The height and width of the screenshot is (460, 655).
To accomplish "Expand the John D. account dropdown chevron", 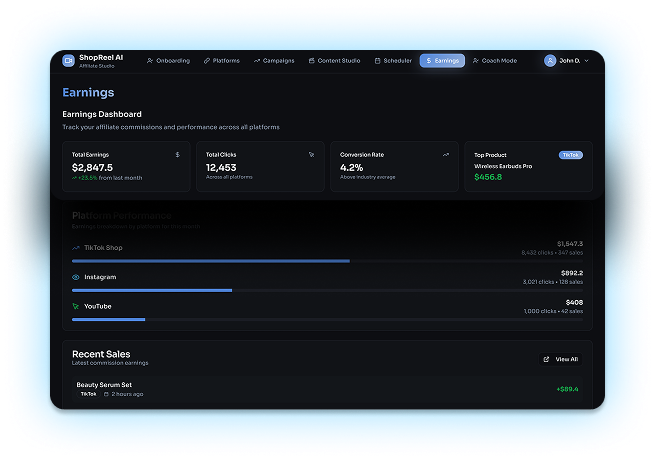I will (x=586, y=61).
